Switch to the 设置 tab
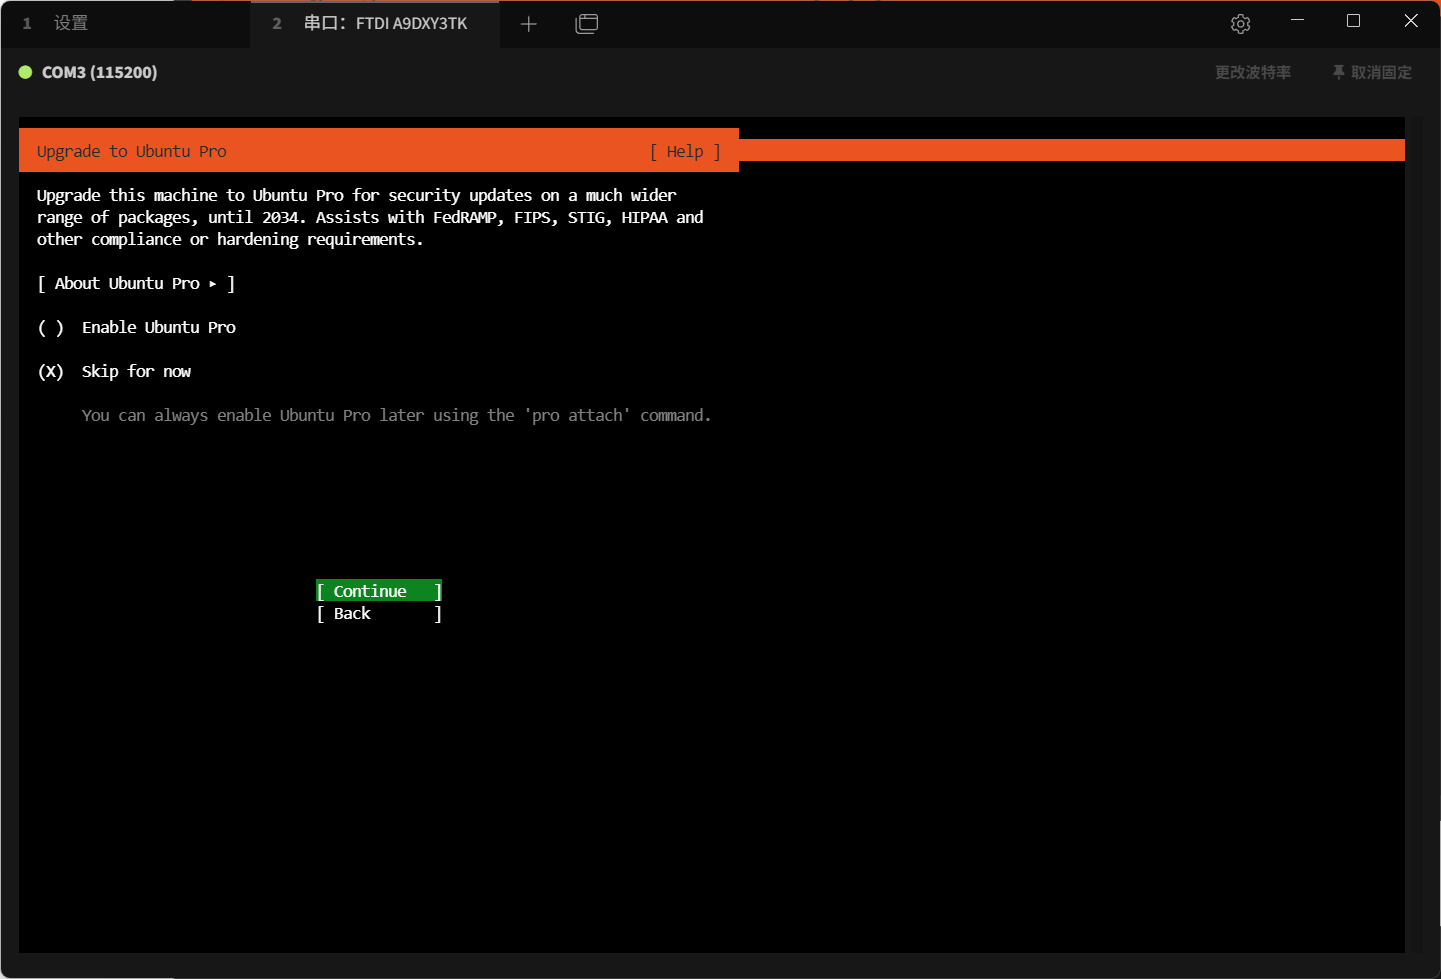The width and height of the screenshot is (1441, 979). [70, 23]
